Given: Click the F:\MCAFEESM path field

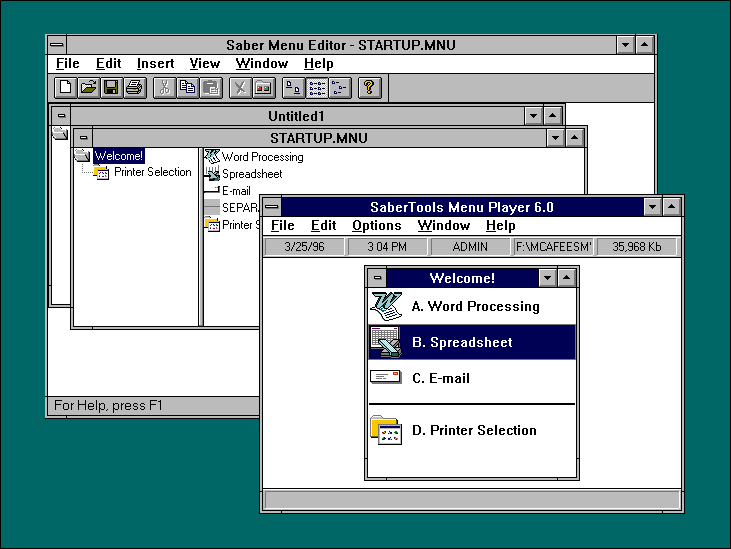Looking at the screenshot, I should point(553,247).
